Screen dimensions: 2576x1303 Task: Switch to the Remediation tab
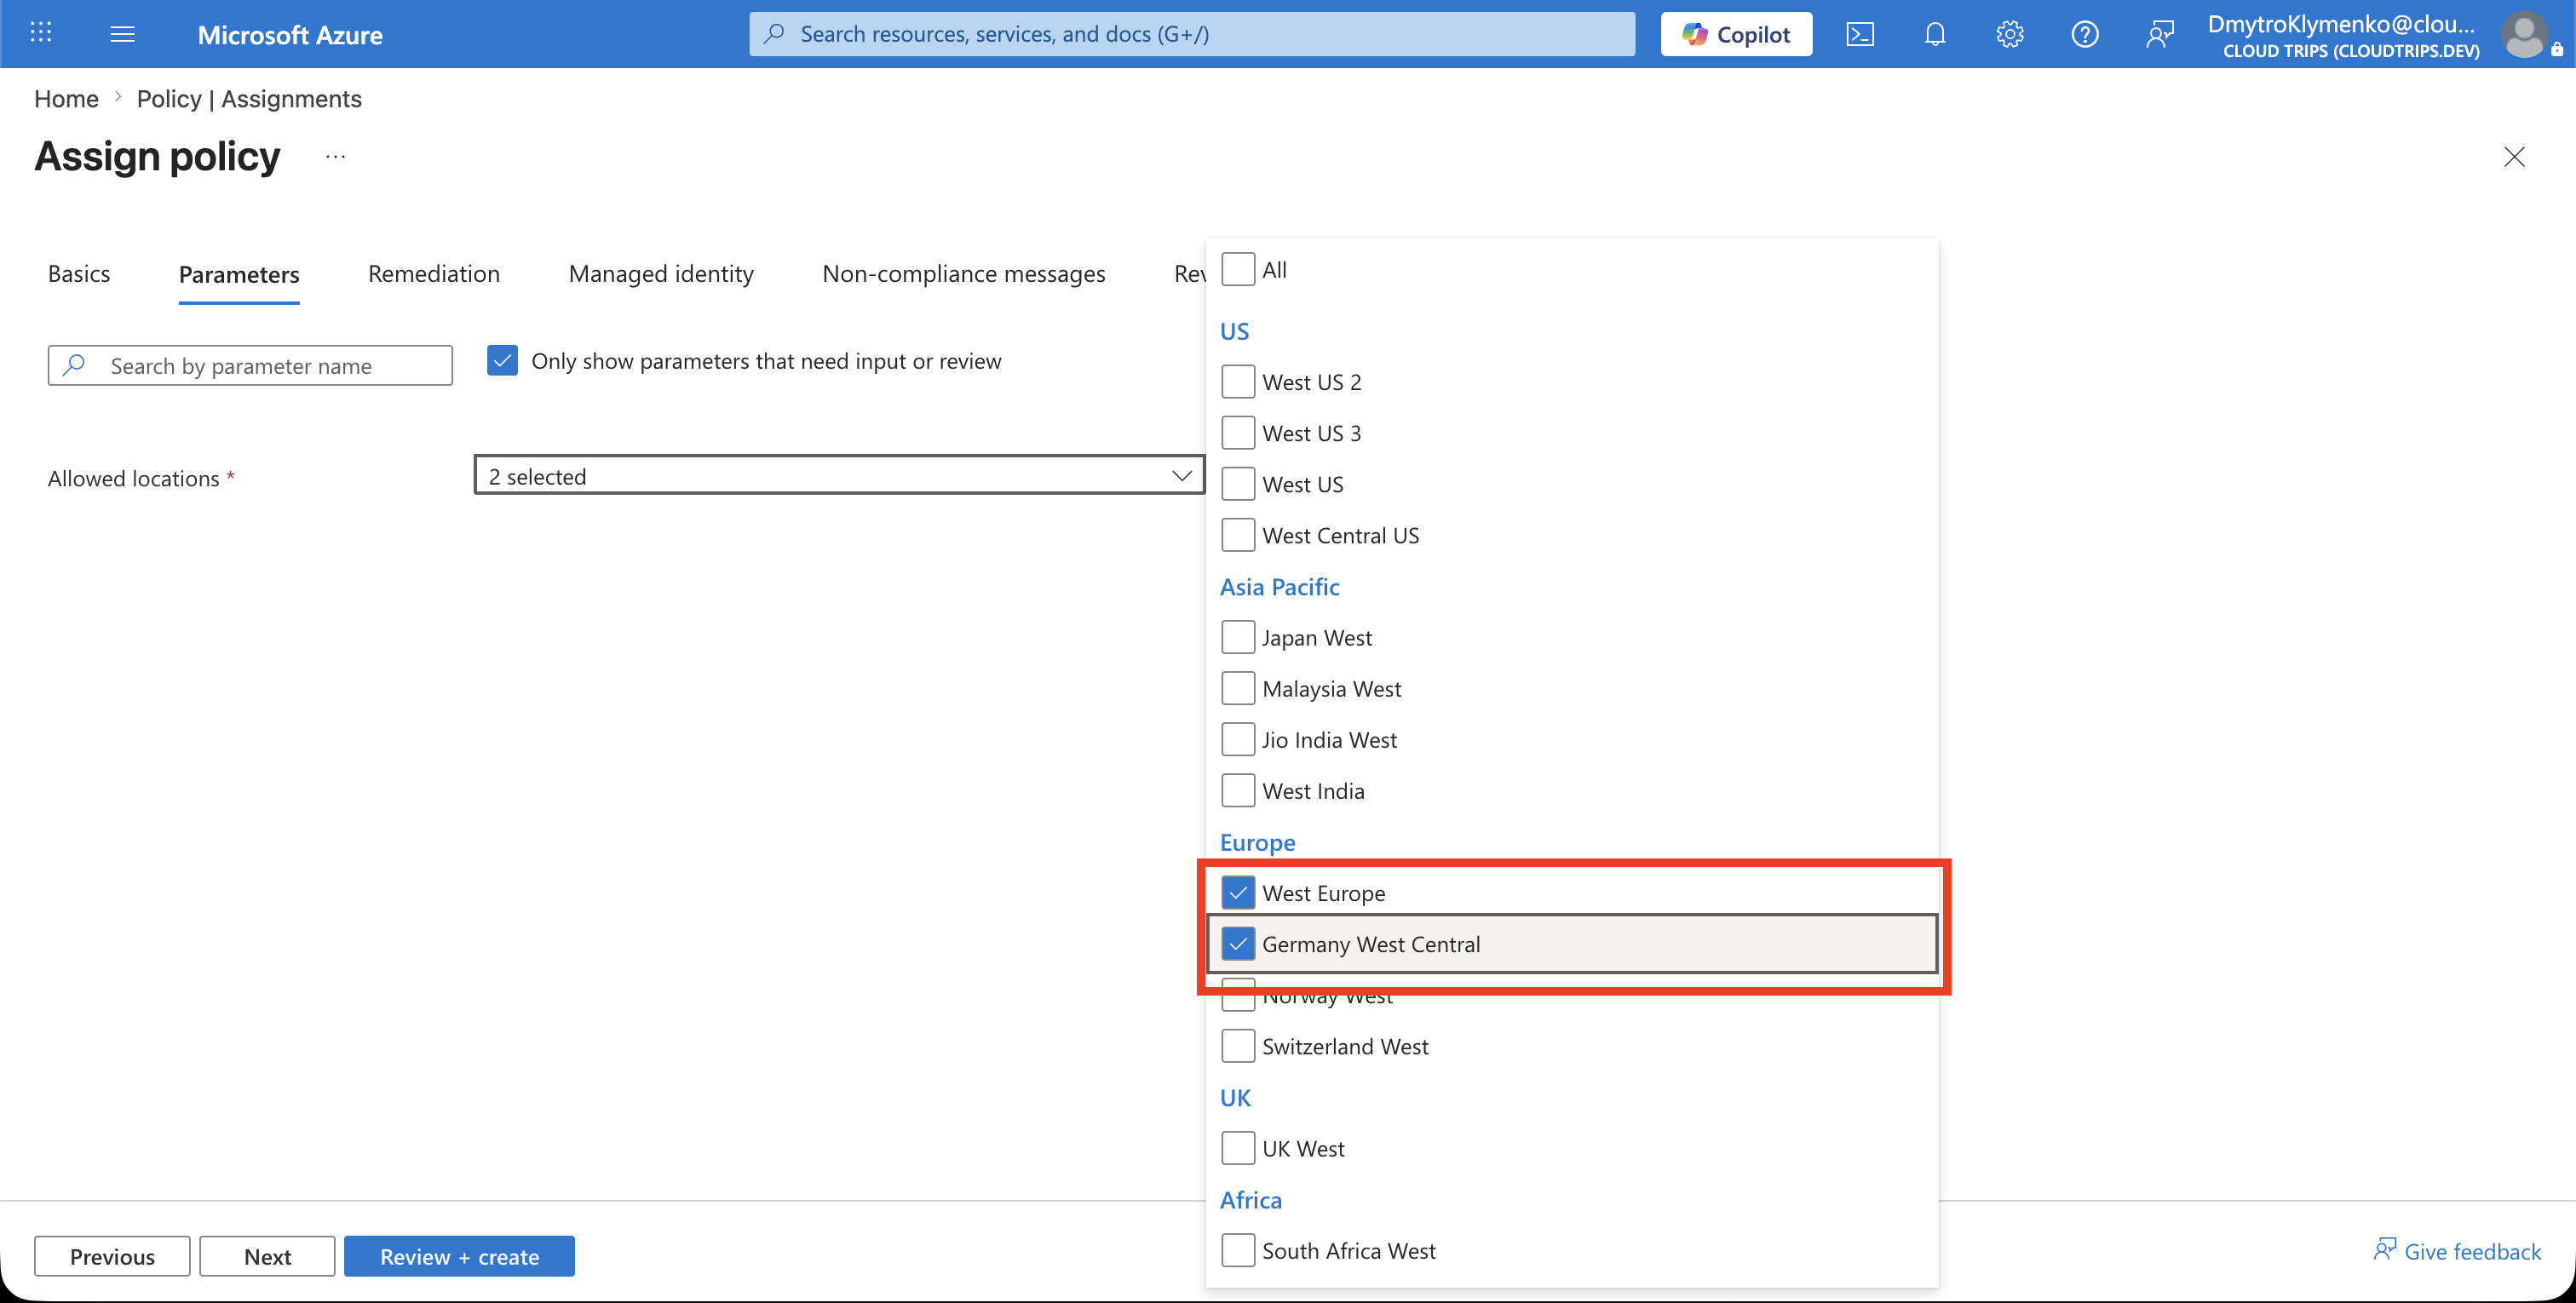434,274
